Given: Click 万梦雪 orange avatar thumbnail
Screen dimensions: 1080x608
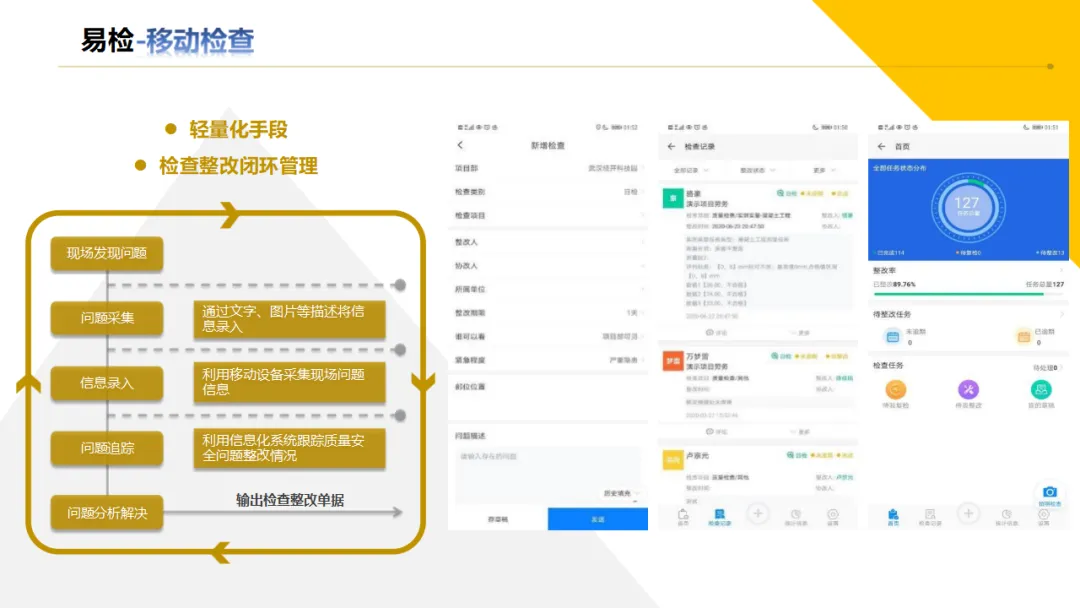Looking at the screenshot, I should 673,361.
